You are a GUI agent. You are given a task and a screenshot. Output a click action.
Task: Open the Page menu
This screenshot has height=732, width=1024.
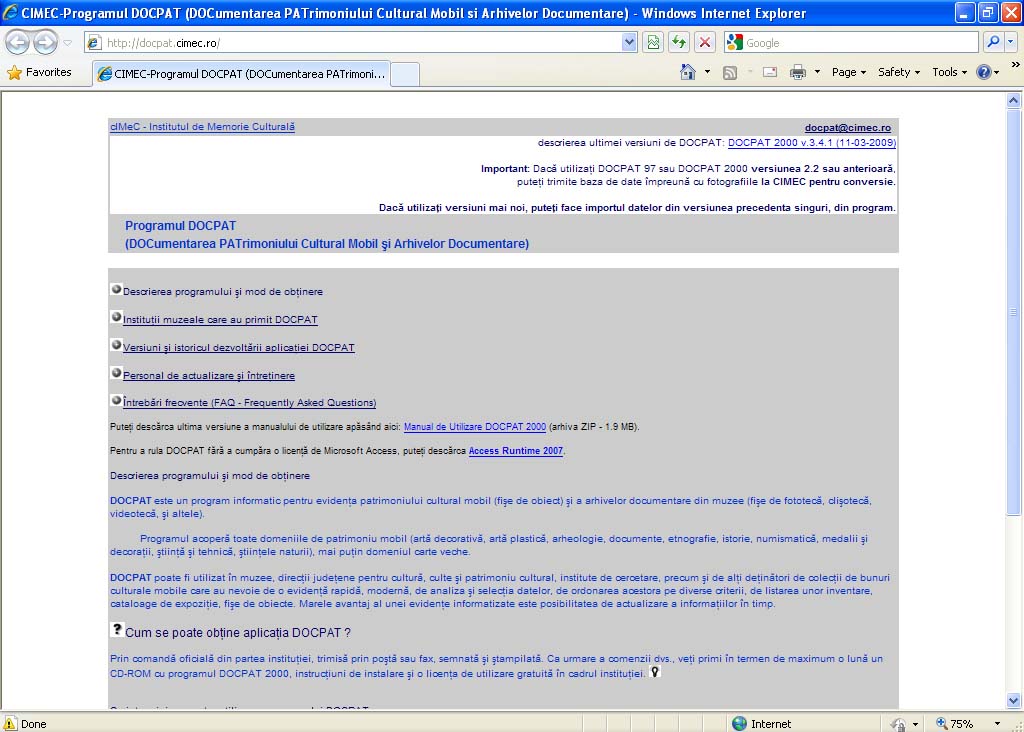pos(848,72)
